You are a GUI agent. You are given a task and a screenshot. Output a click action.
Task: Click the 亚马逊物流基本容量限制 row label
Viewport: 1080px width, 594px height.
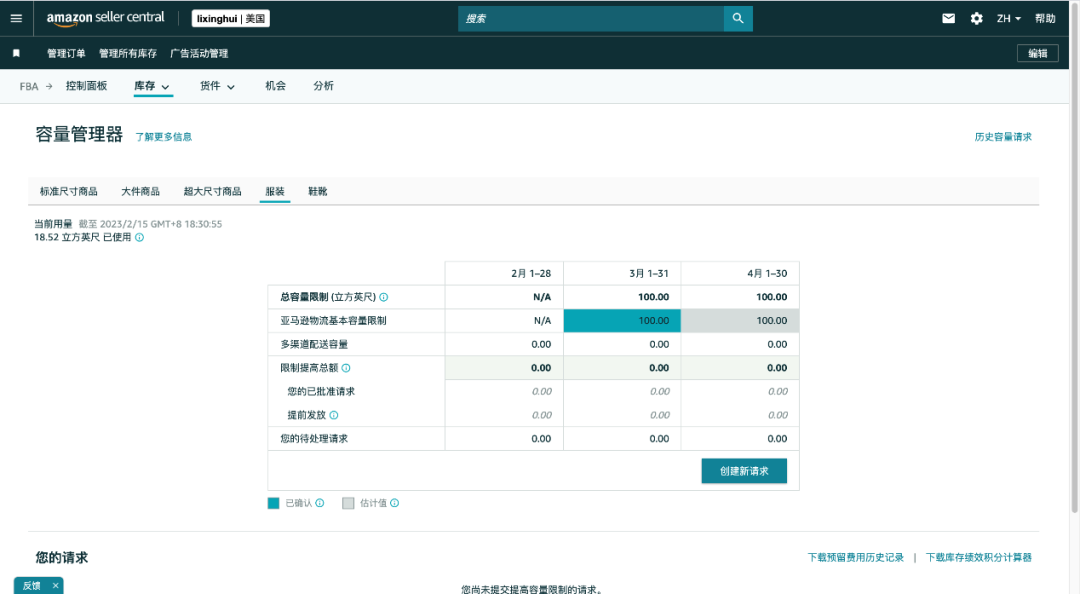[333, 320]
